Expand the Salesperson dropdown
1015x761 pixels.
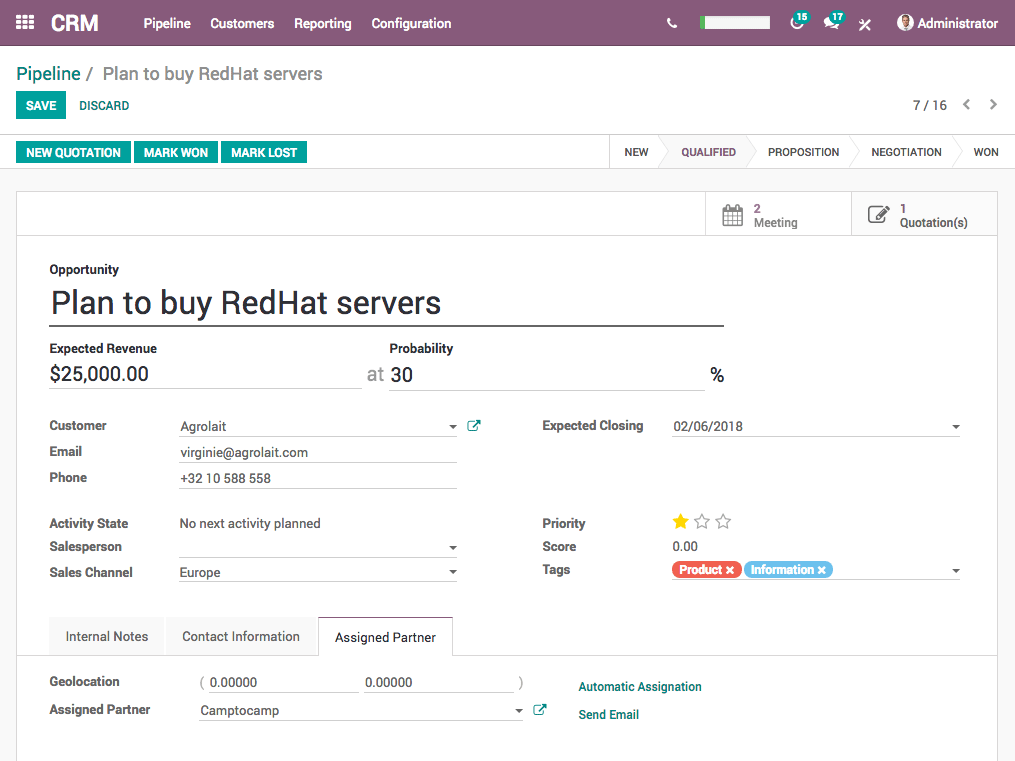point(452,548)
